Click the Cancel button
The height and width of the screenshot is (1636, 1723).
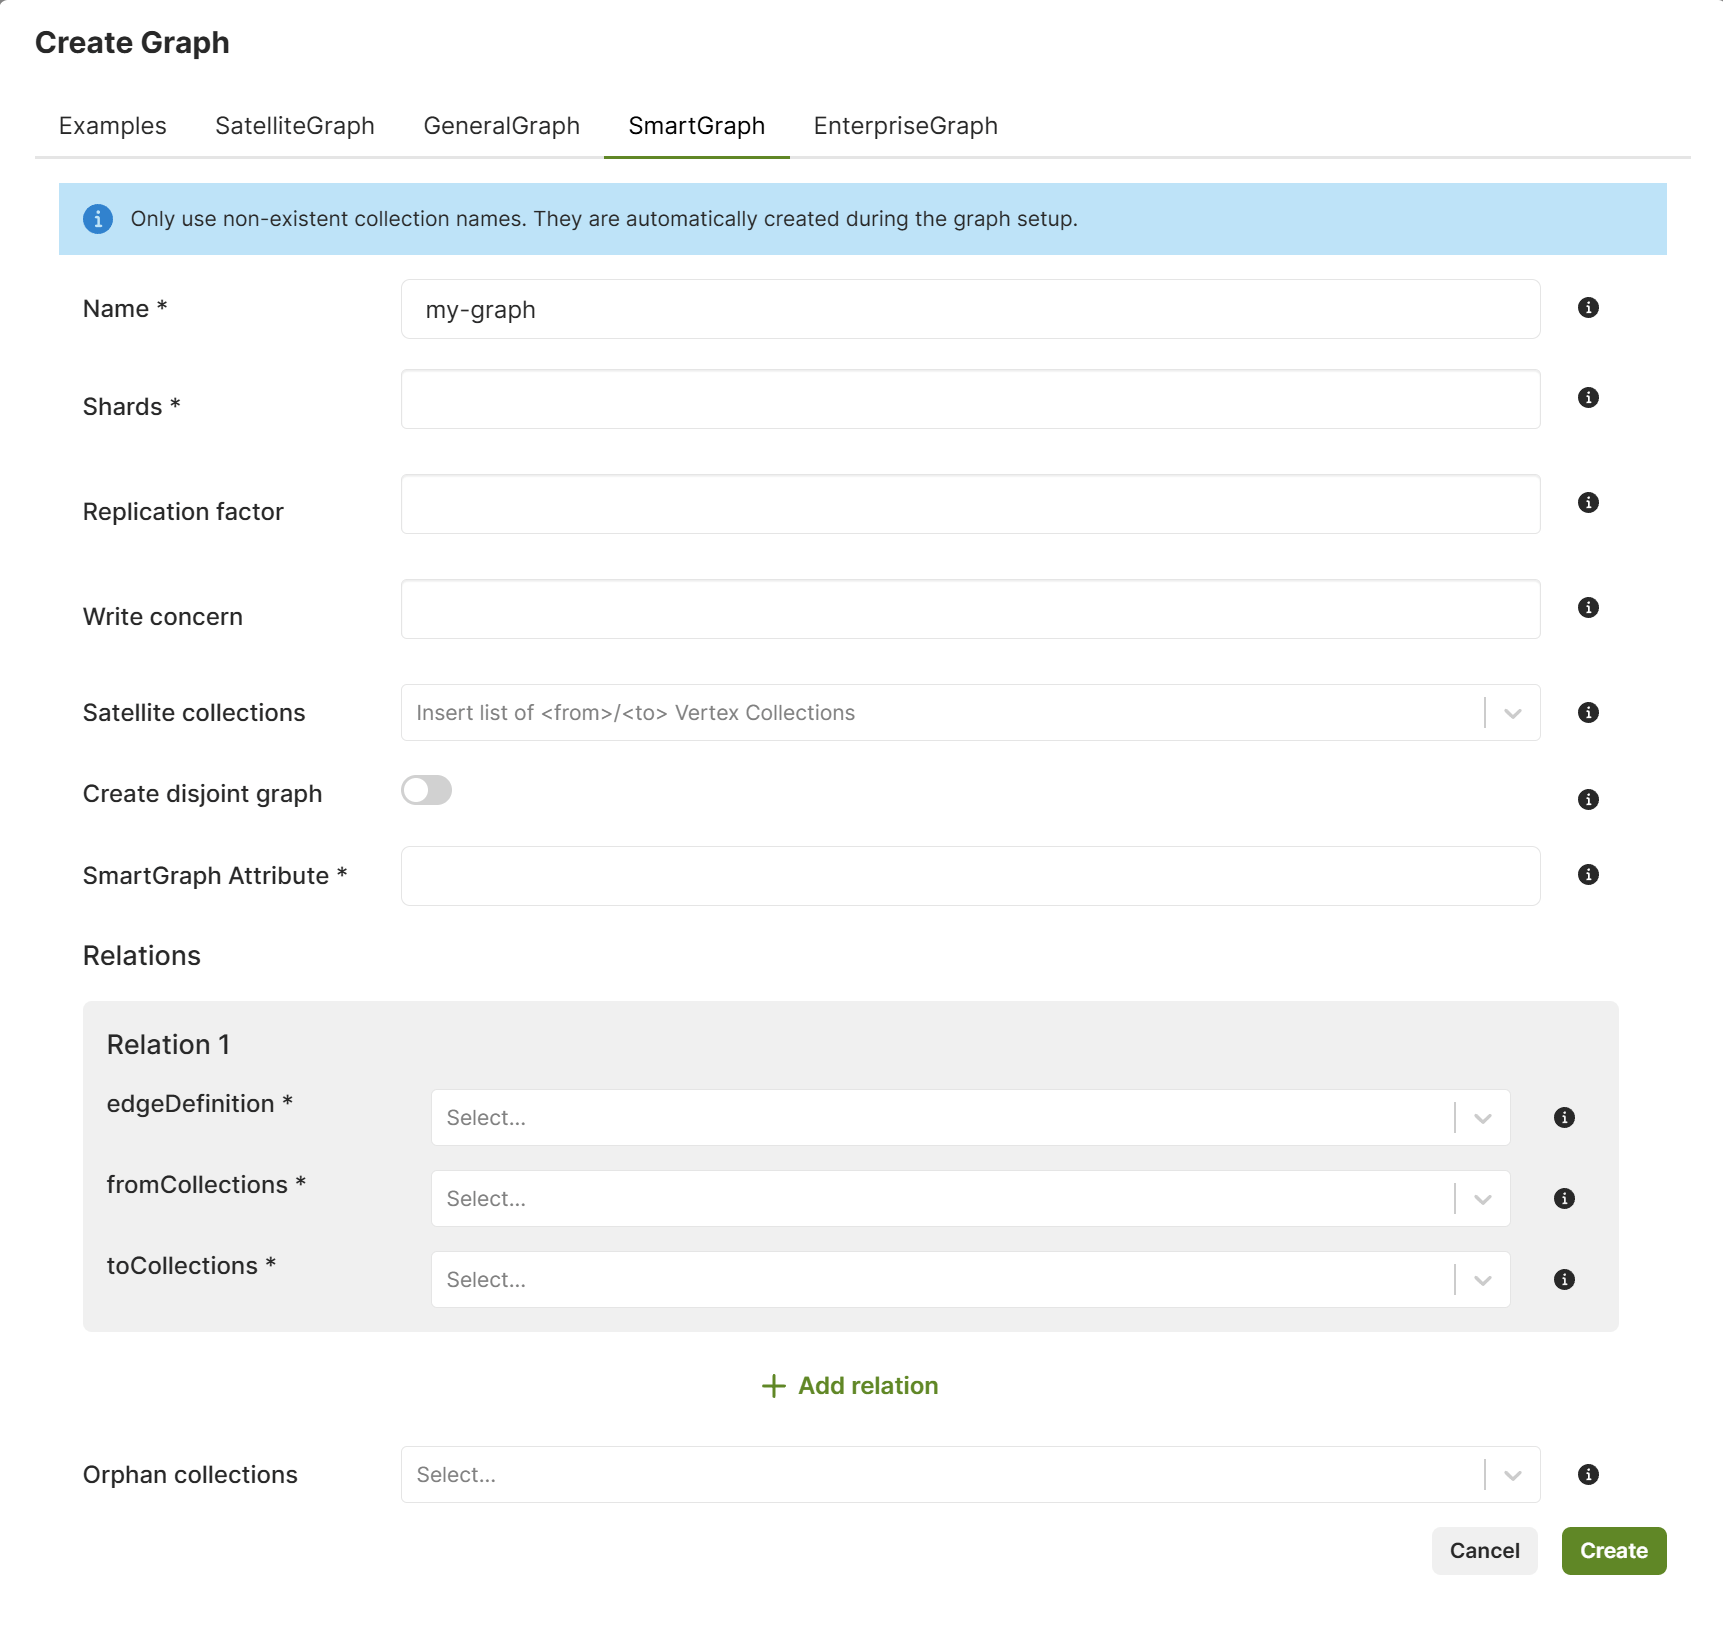1485,1551
